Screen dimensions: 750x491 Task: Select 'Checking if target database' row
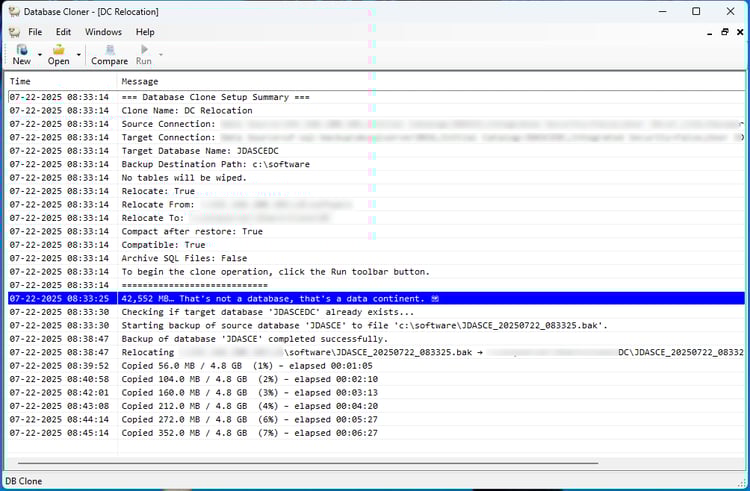coord(376,312)
